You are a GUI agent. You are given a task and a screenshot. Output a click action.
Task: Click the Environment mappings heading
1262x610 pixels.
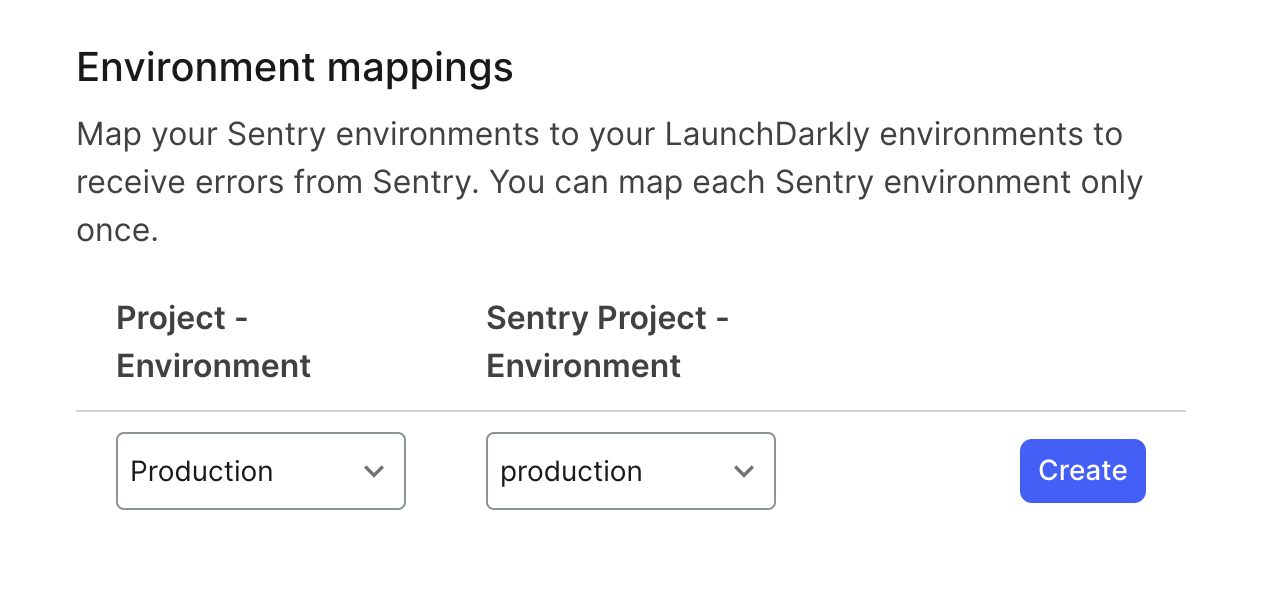(295, 67)
